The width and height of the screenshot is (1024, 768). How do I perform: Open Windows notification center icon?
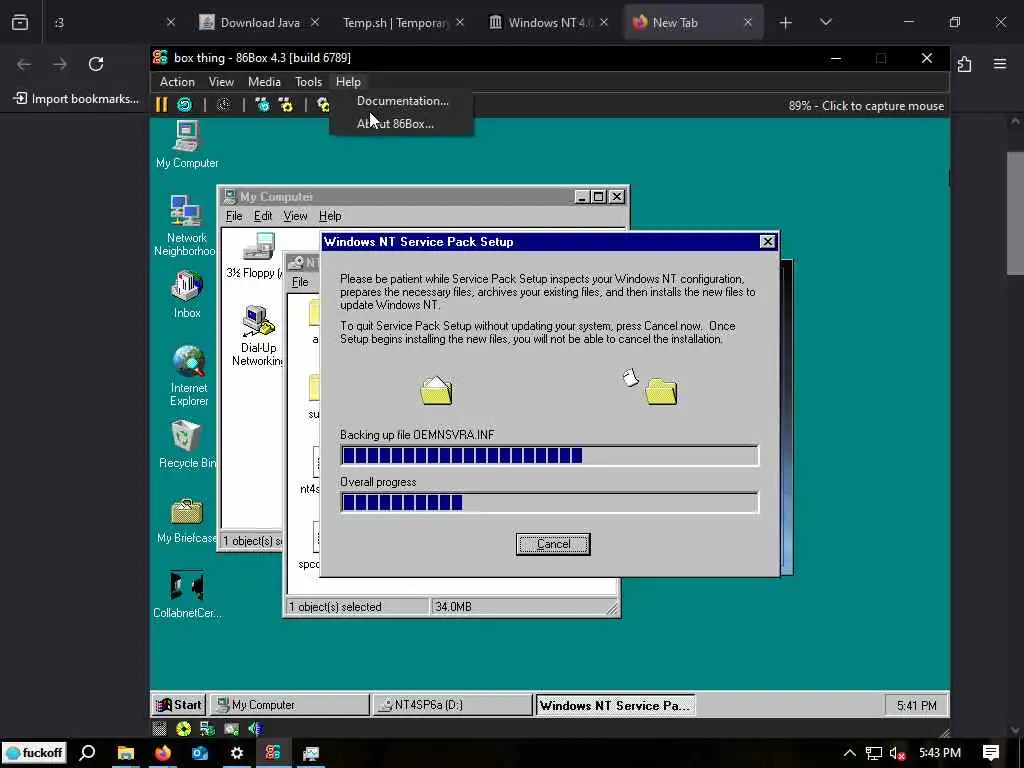[x=991, y=752]
